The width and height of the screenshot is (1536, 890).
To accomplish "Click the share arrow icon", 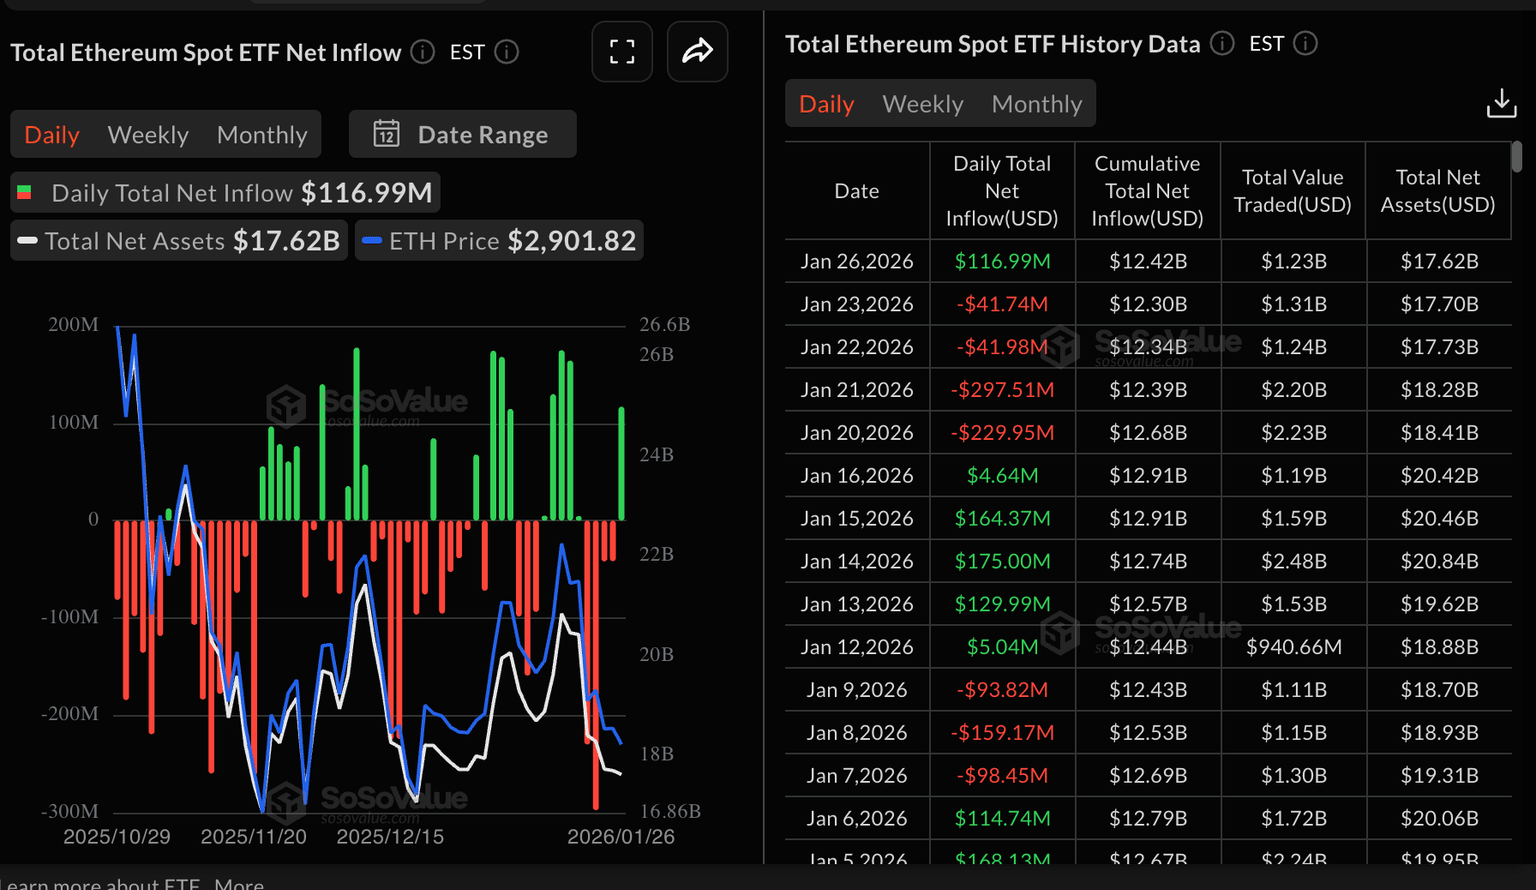I will click(697, 52).
